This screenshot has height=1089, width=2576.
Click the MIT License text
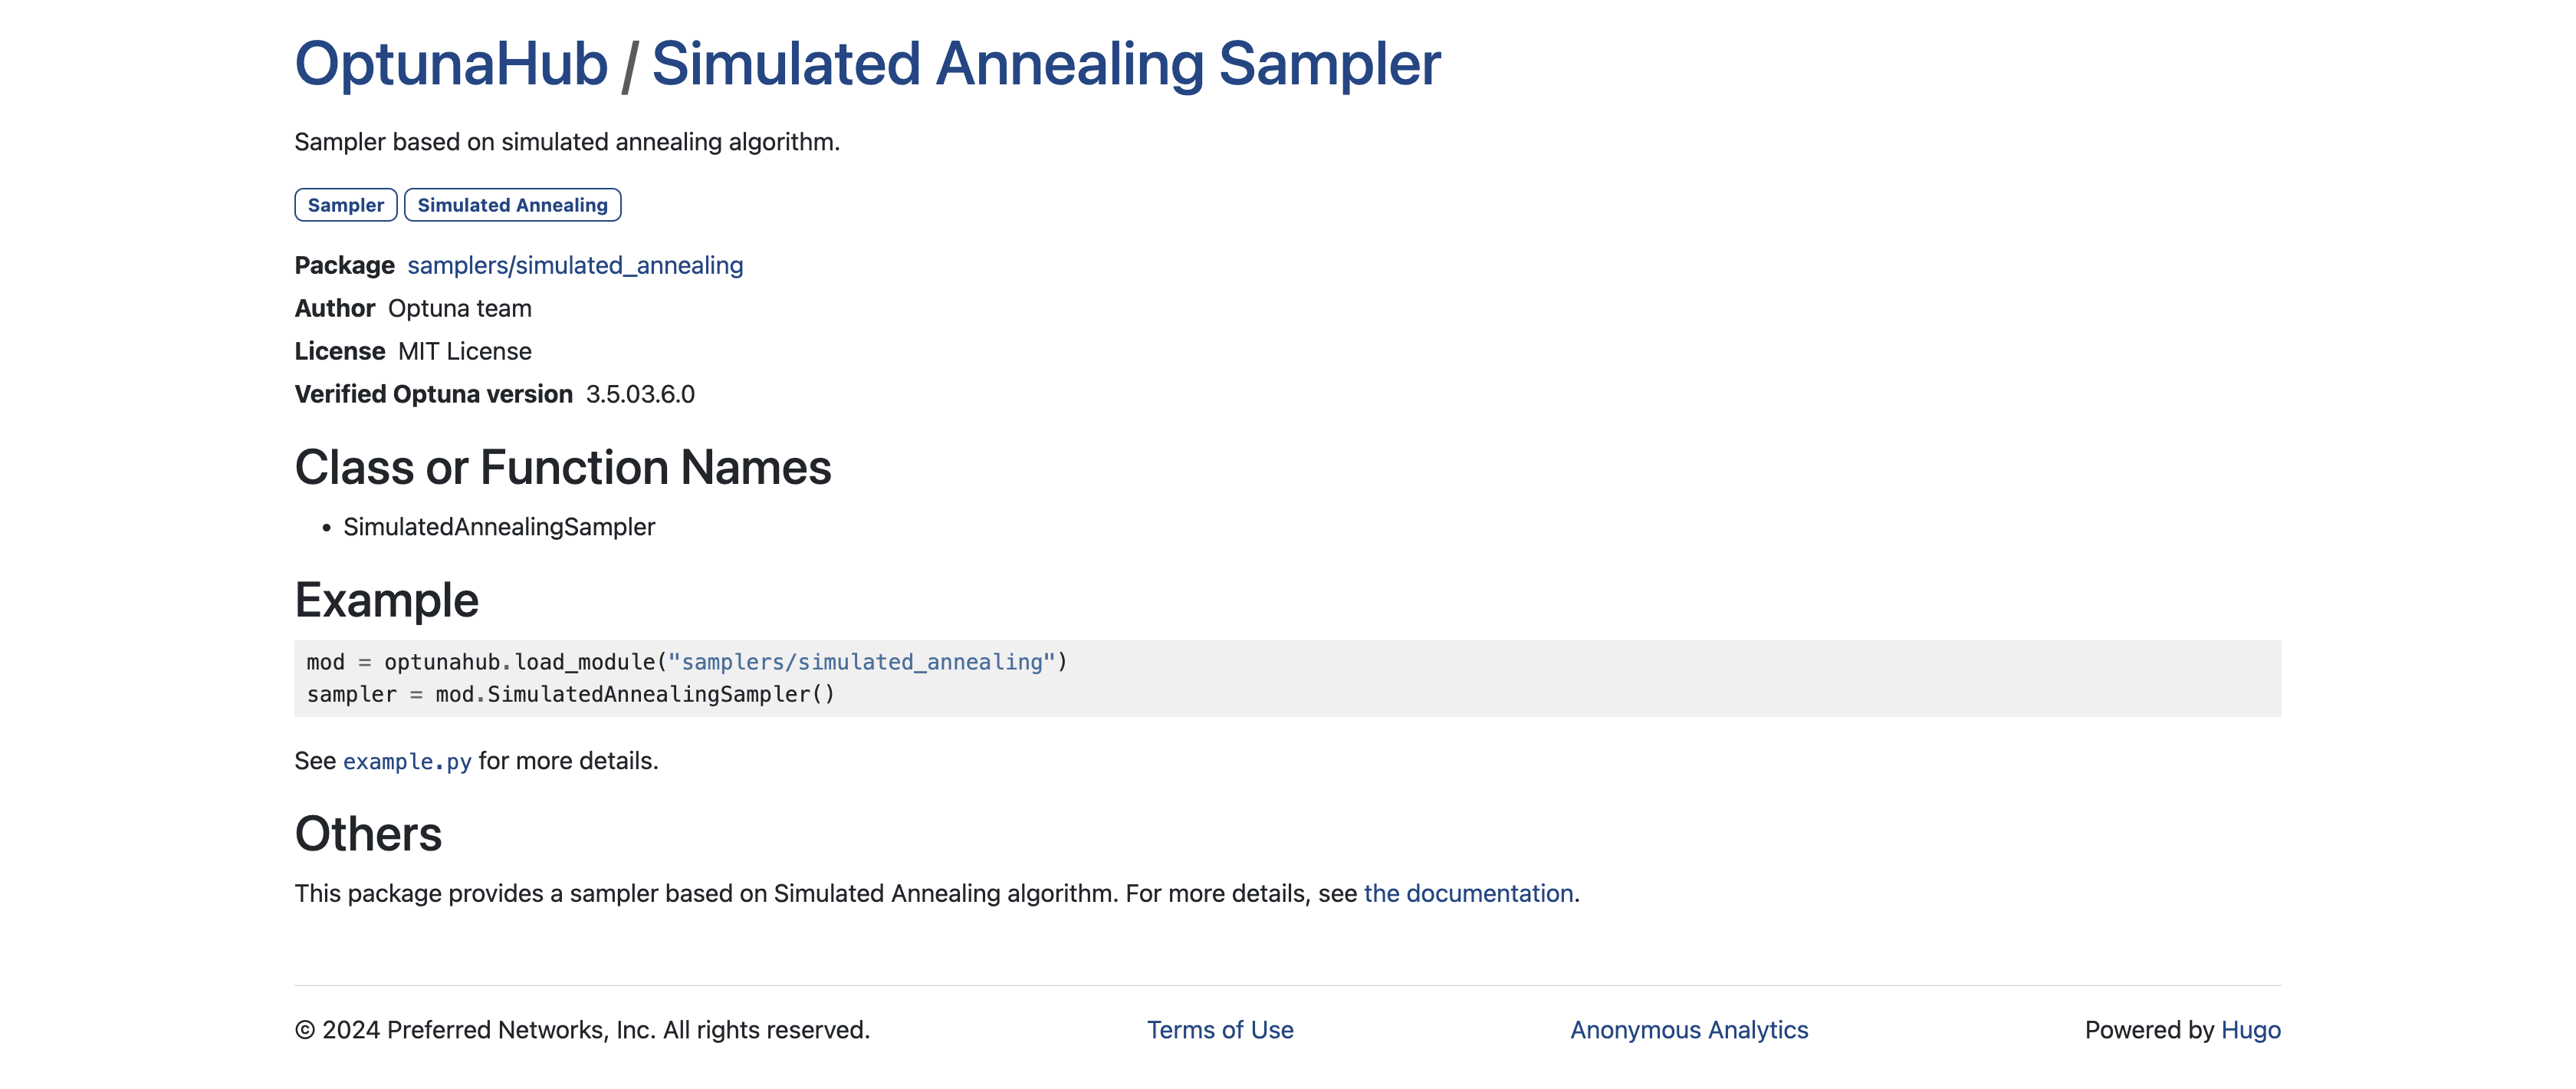tap(465, 351)
